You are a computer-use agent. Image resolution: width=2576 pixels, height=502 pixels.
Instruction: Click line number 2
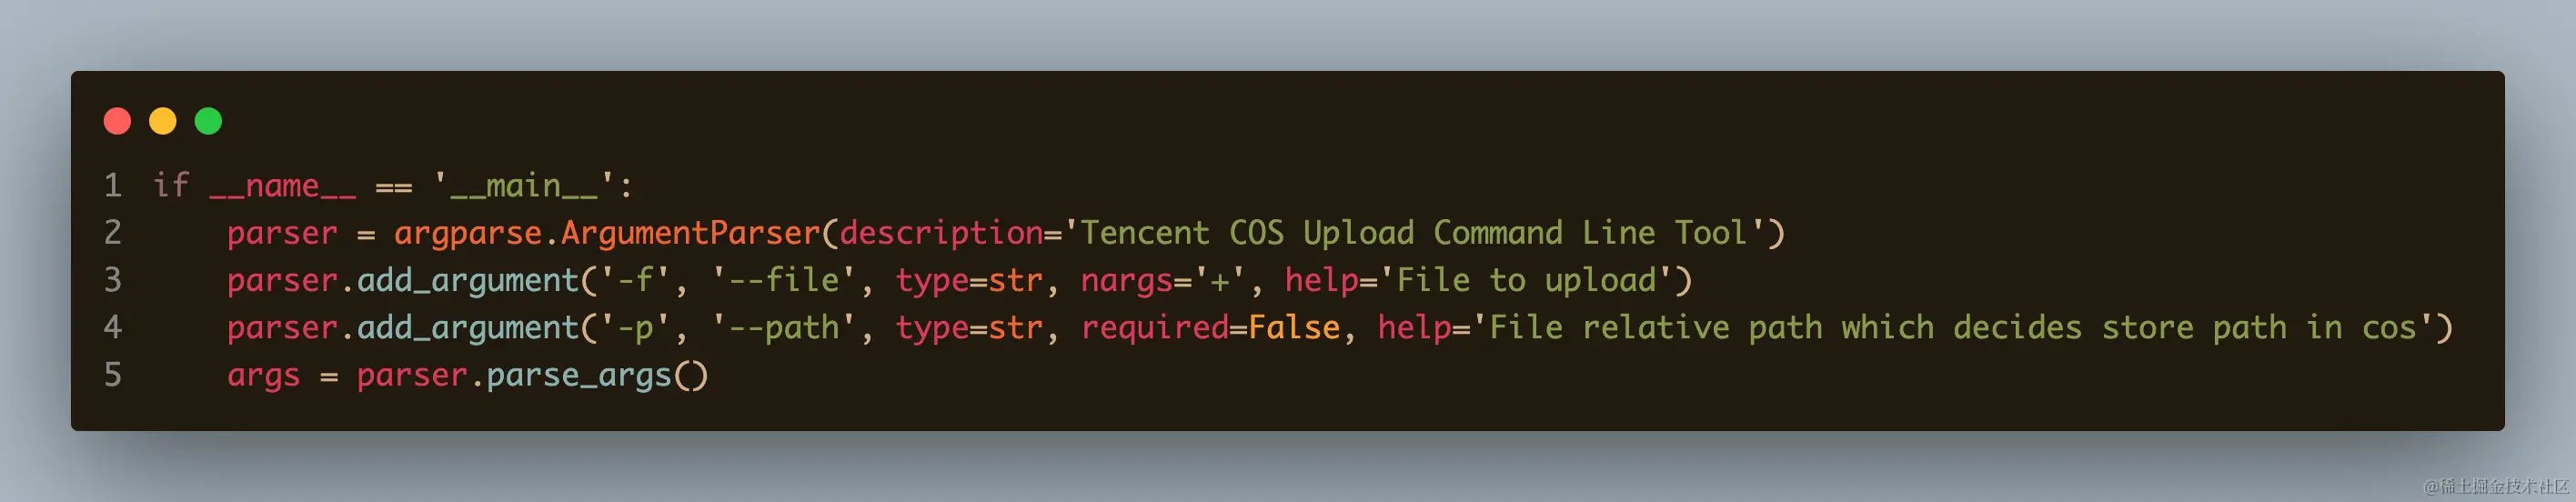click(x=113, y=232)
